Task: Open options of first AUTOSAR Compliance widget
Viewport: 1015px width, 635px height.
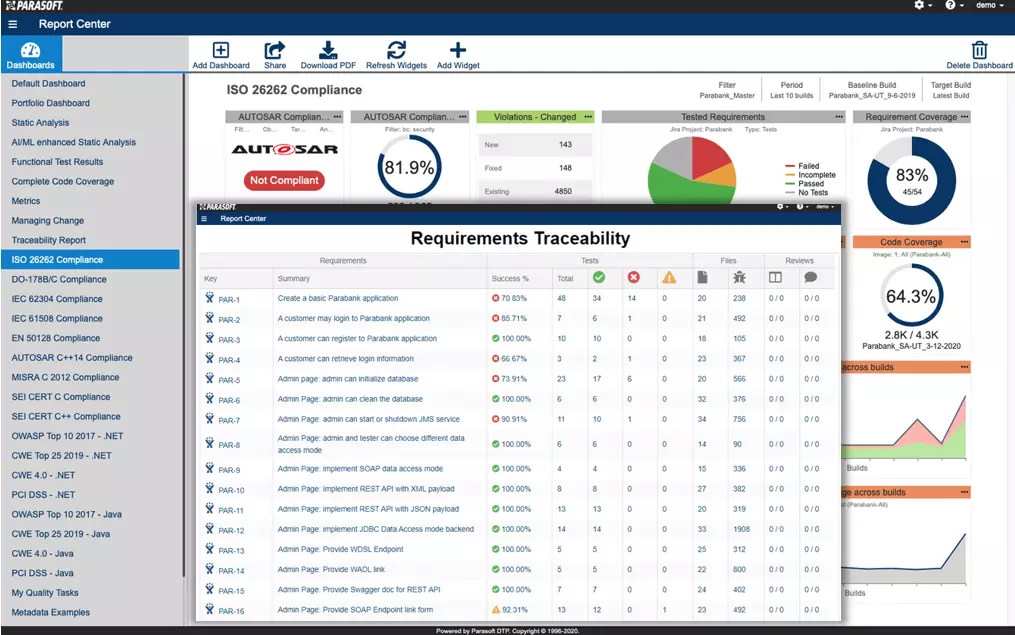Action: pyautogui.click(x=337, y=117)
